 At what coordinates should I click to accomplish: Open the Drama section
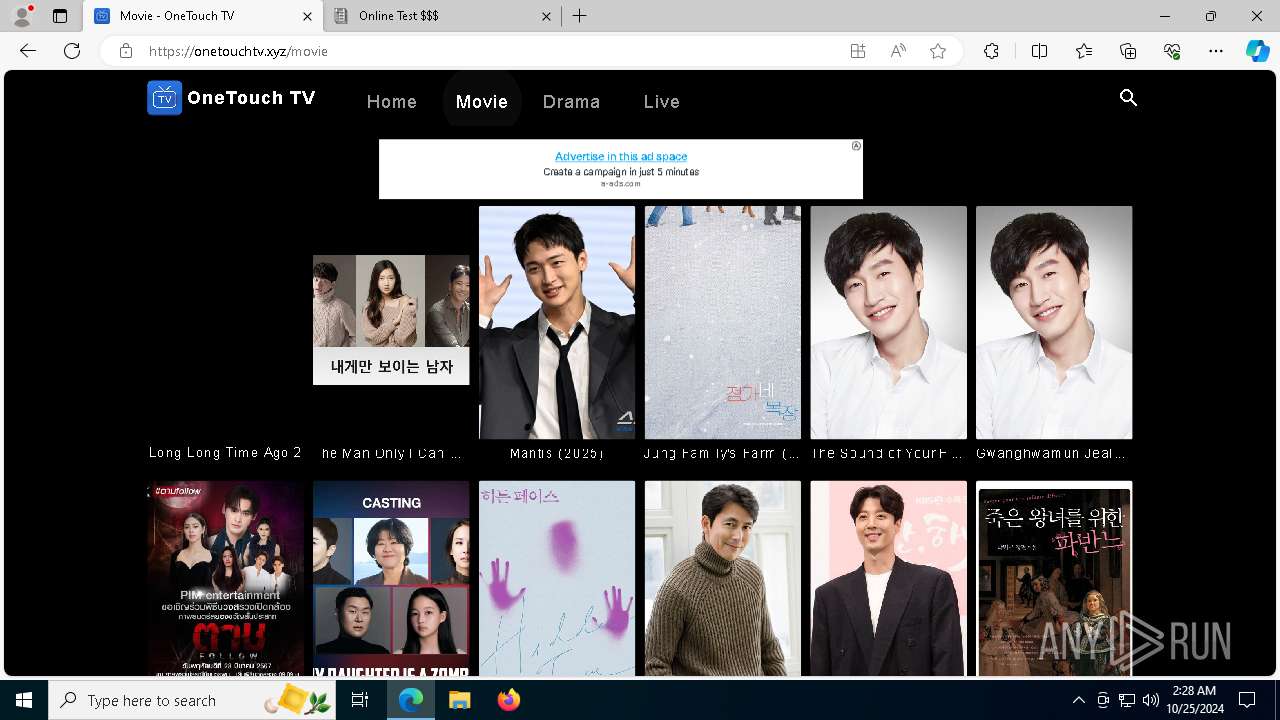pos(572,101)
